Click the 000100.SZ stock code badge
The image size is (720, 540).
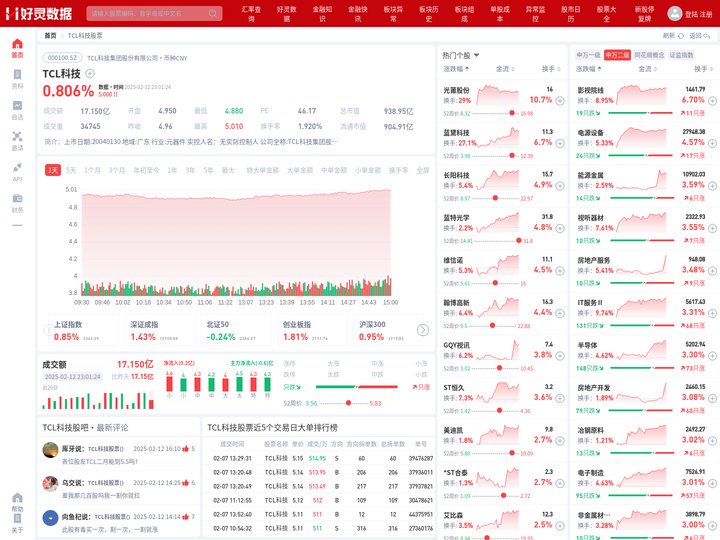point(62,58)
